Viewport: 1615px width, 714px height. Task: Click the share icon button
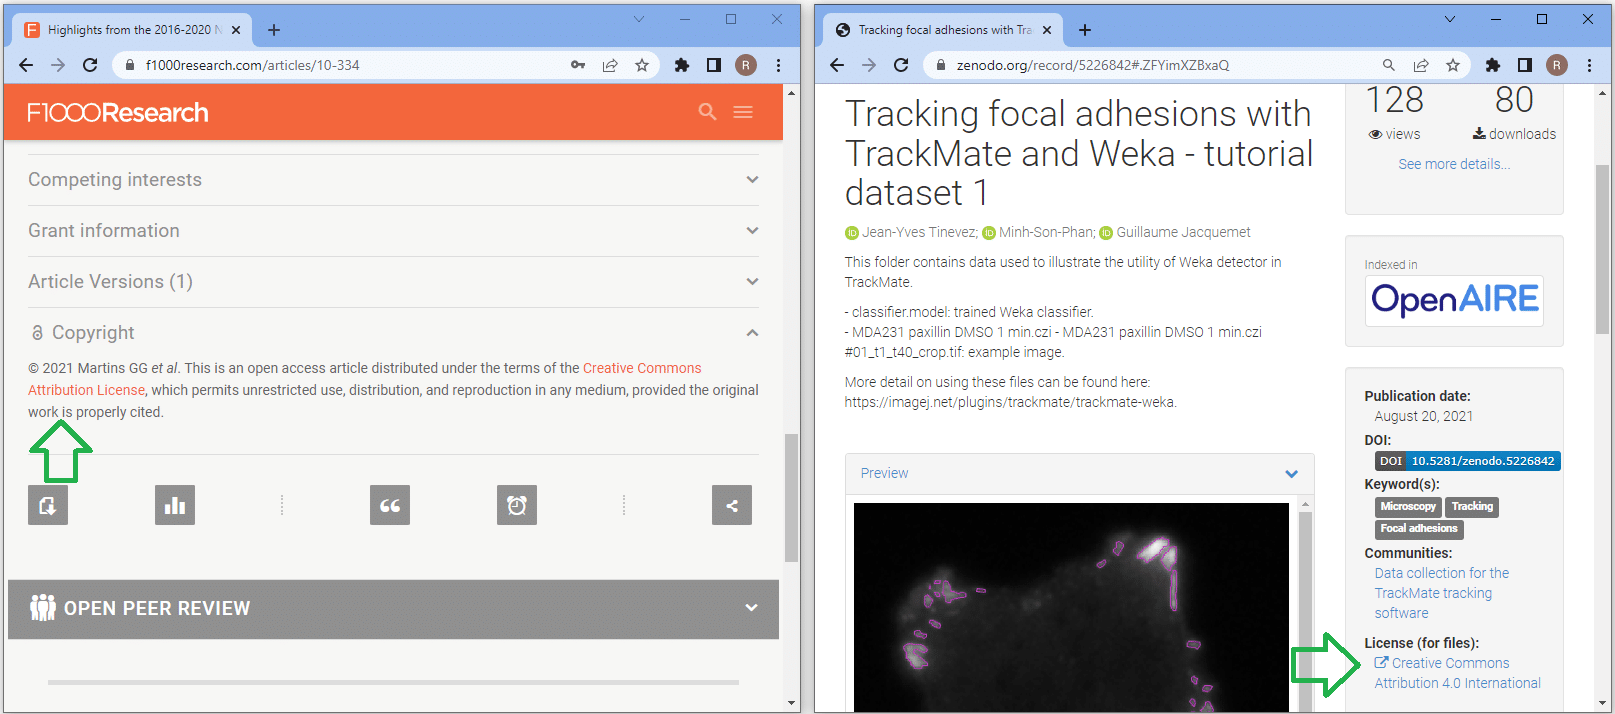coord(732,505)
